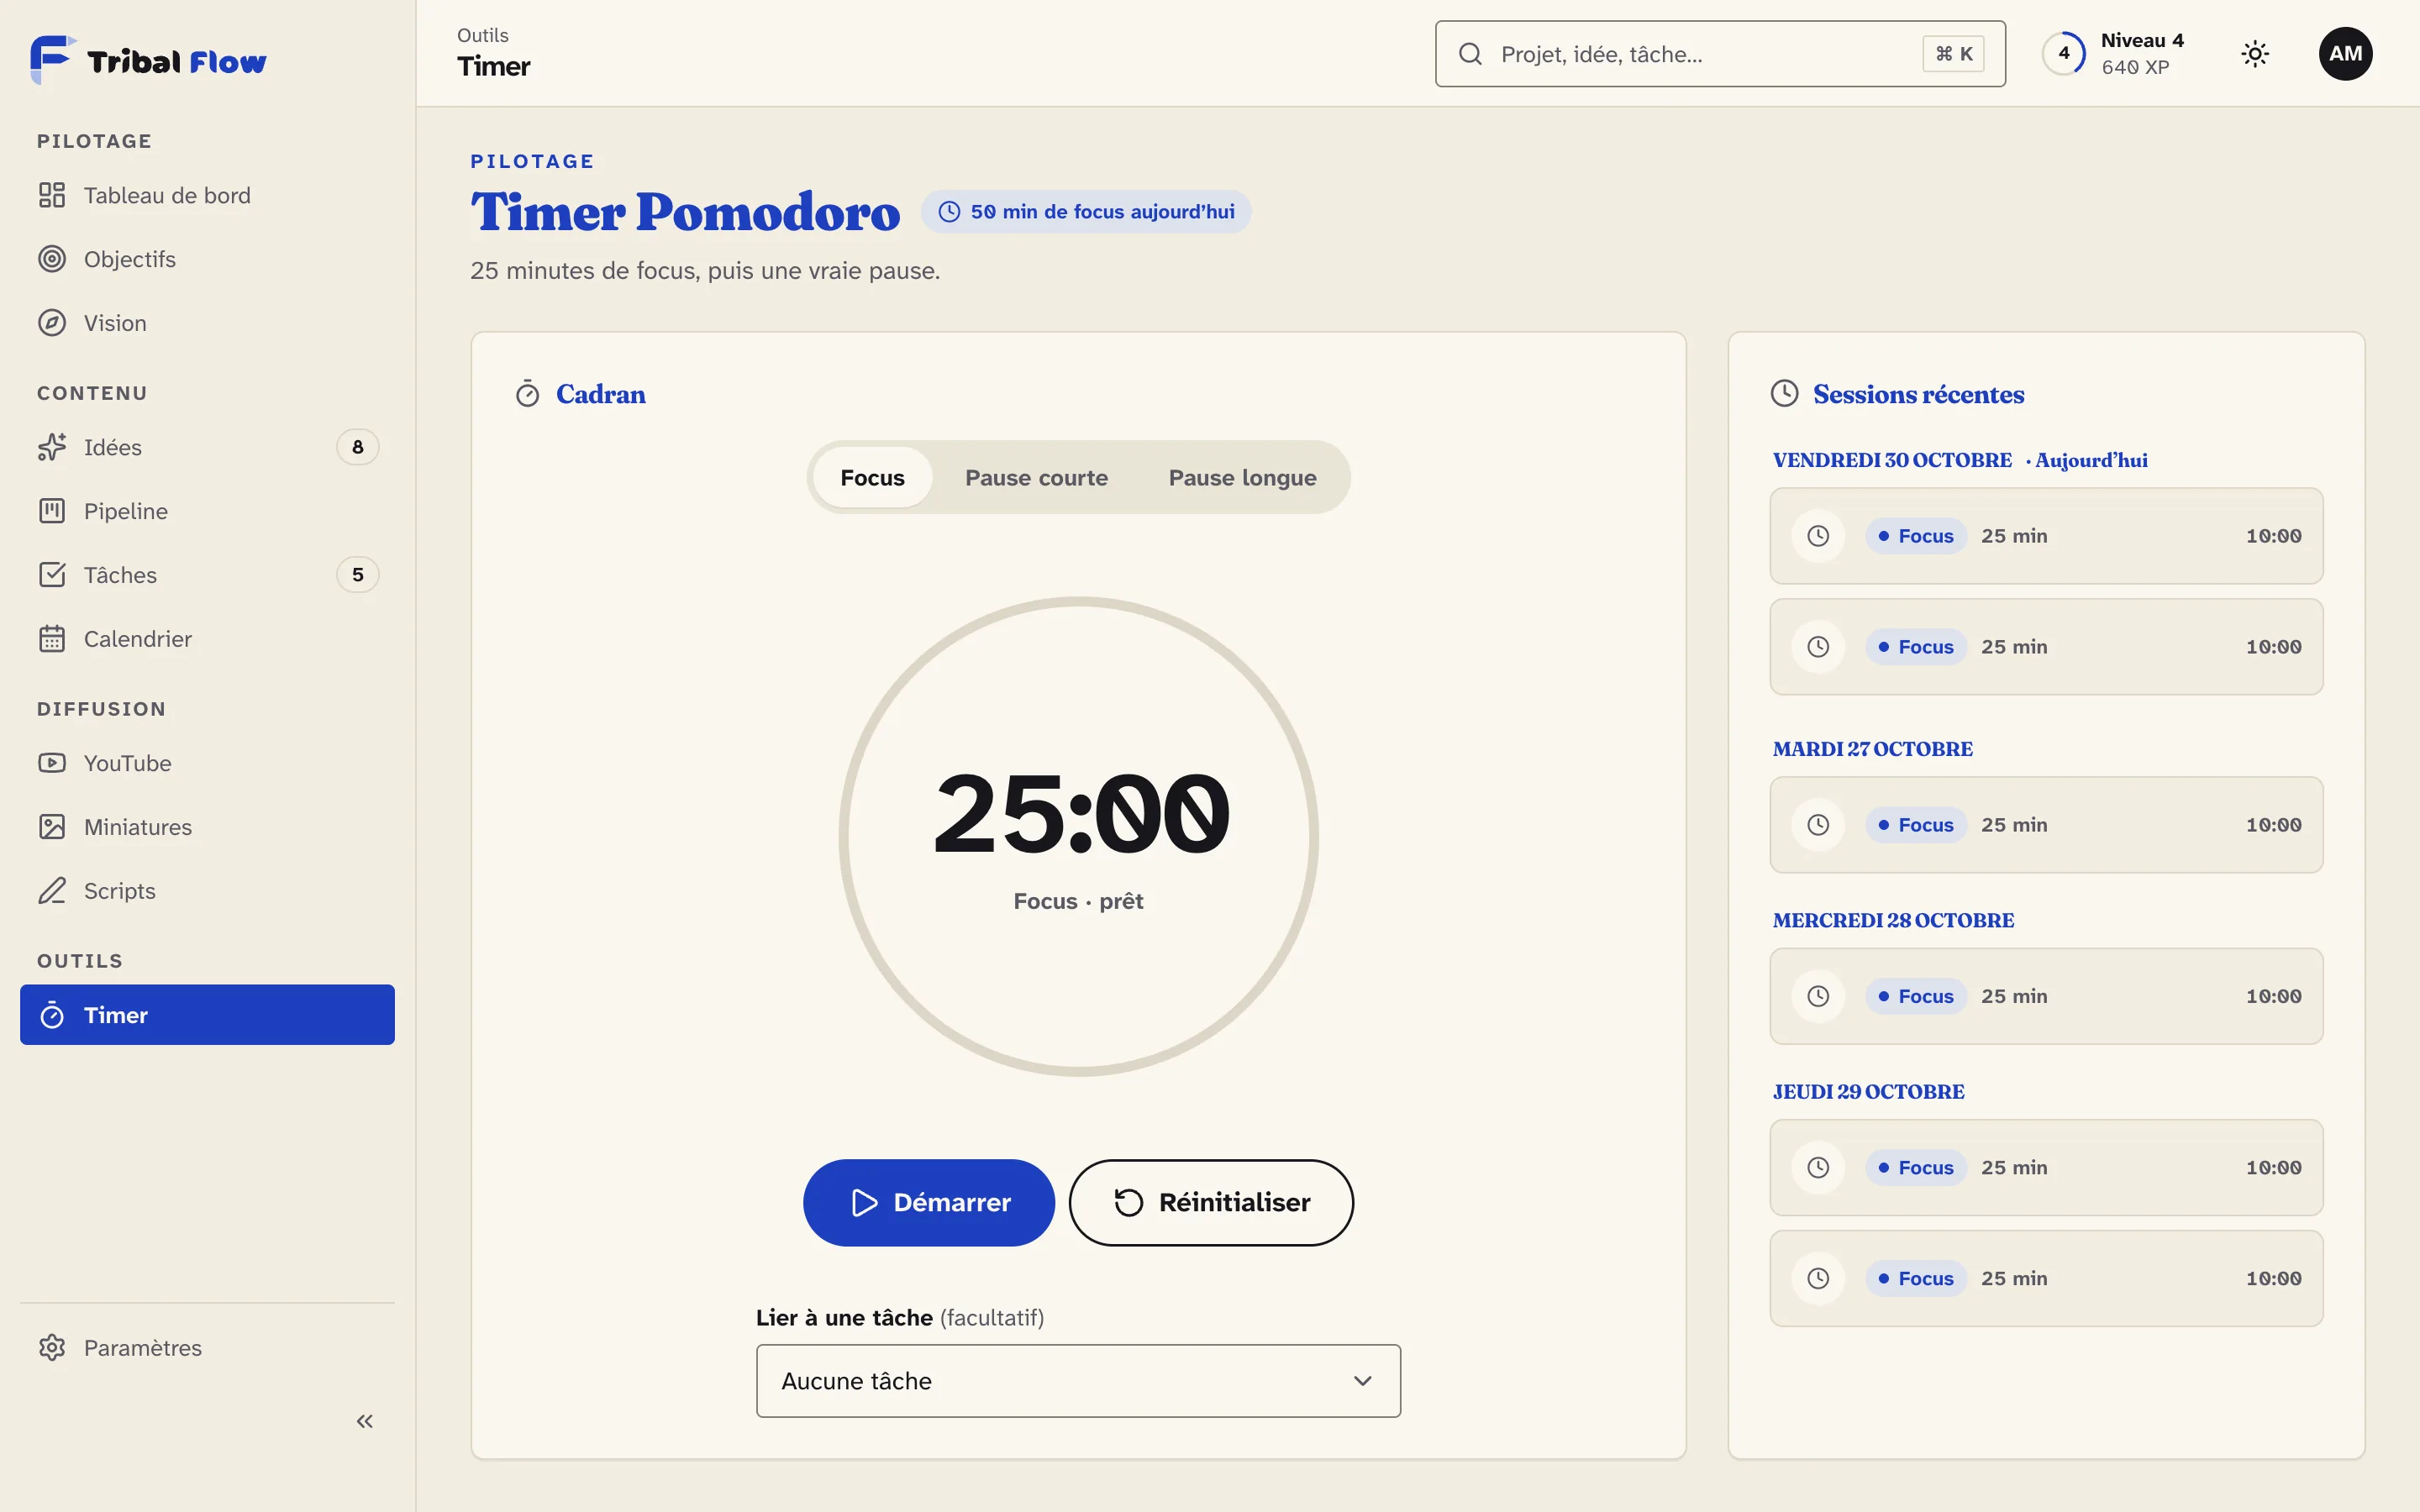Click the Pipeline kanban icon
Screen dimensions: 2420x1512
coord(52,511)
